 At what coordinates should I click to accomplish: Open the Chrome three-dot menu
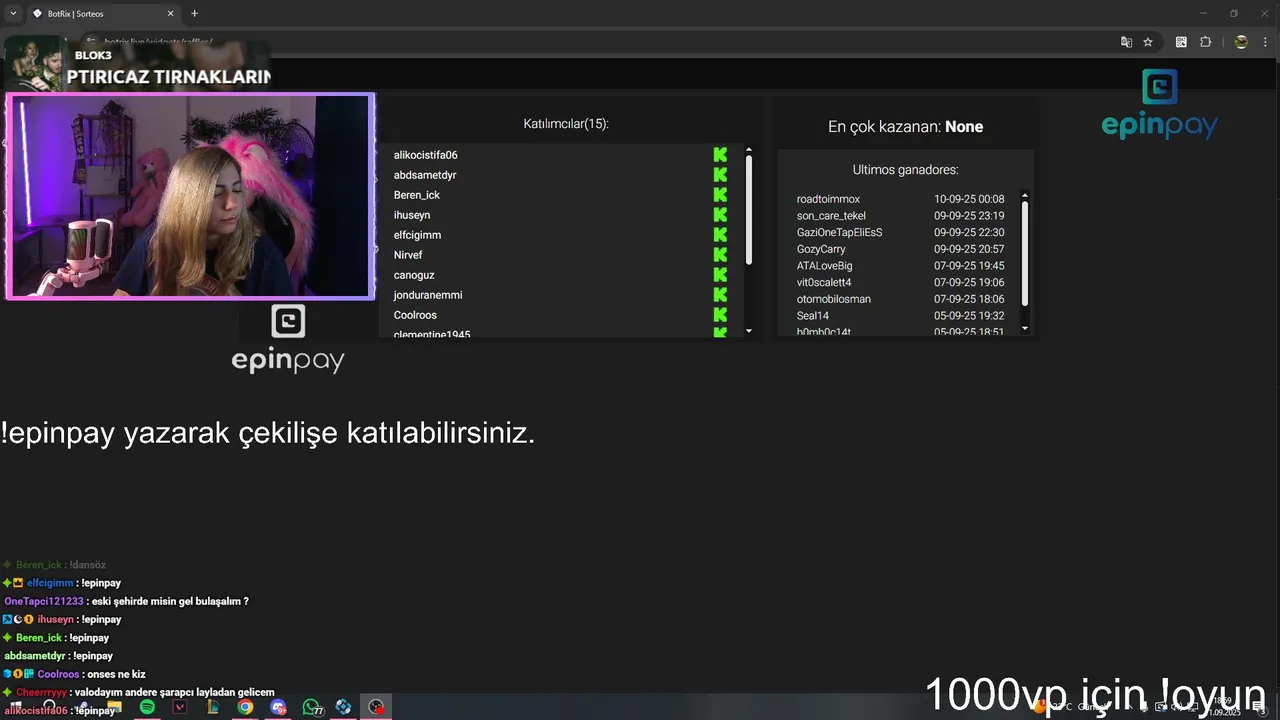coord(1265,42)
